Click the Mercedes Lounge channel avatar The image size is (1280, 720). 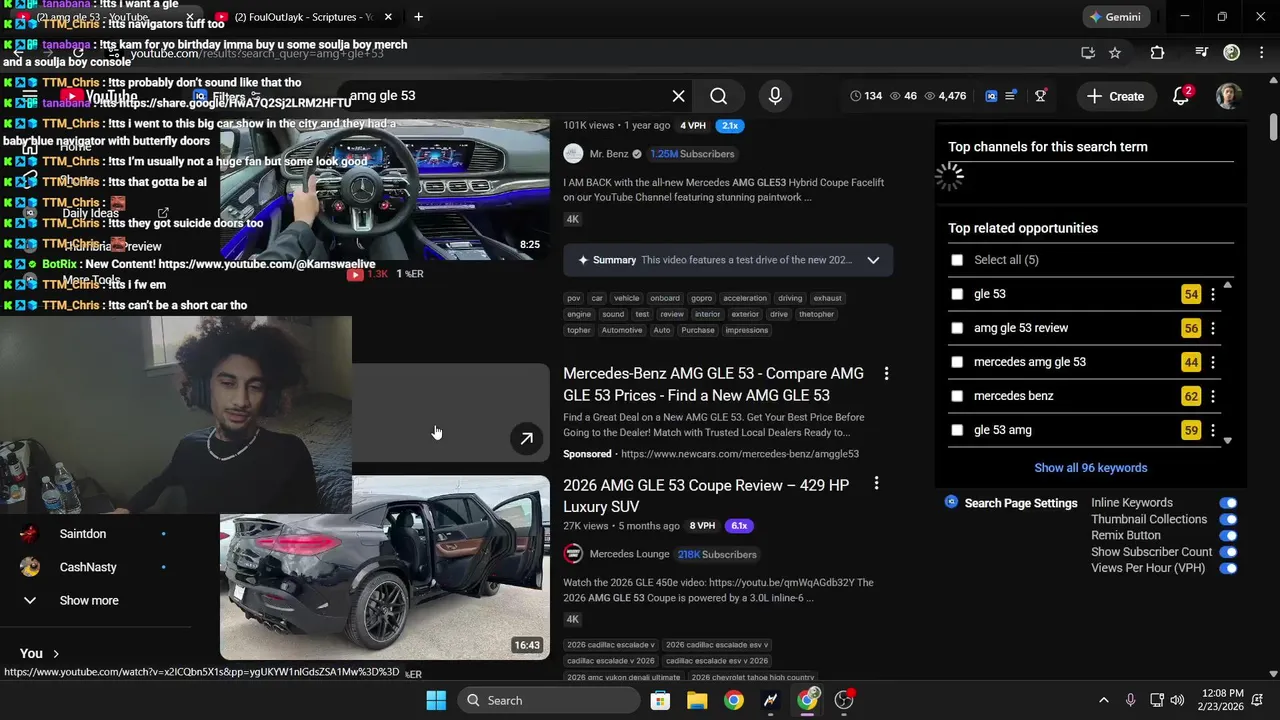coord(573,554)
